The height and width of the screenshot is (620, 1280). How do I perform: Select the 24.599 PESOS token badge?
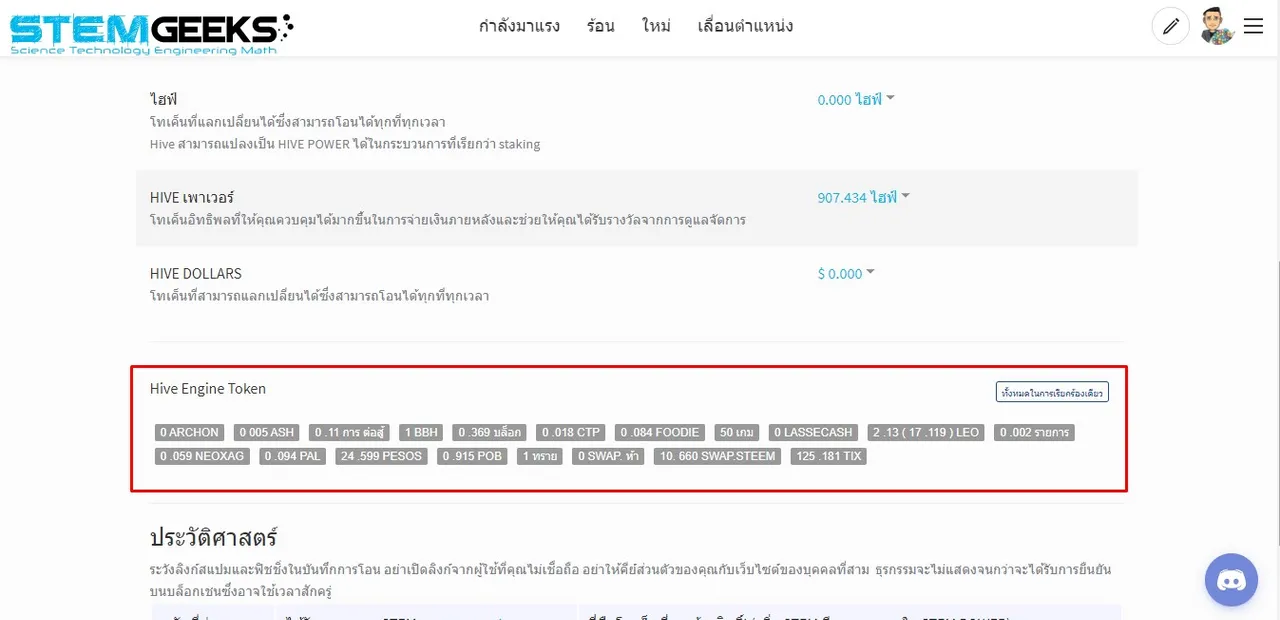[381, 456]
